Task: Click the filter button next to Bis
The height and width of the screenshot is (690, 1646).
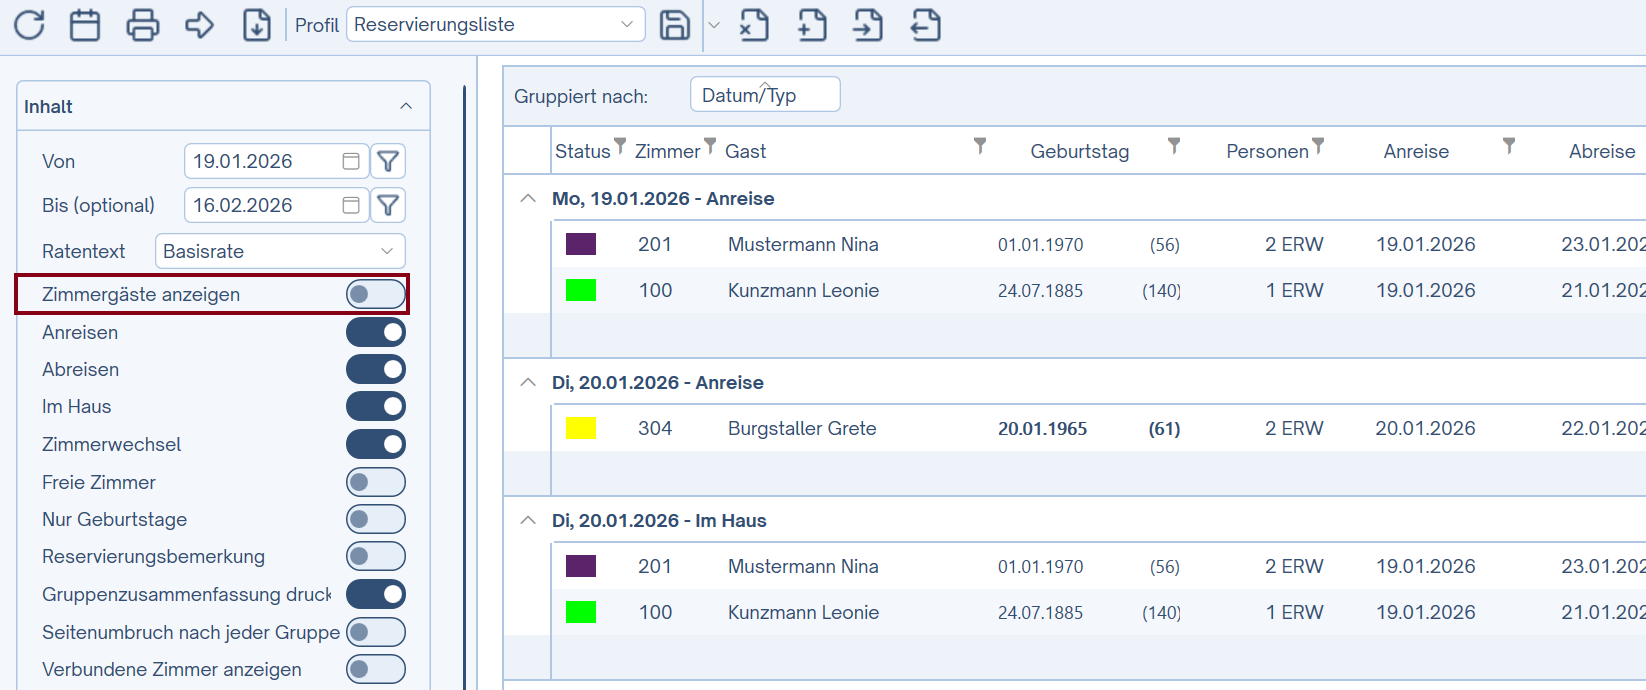Action: point(388,205)
